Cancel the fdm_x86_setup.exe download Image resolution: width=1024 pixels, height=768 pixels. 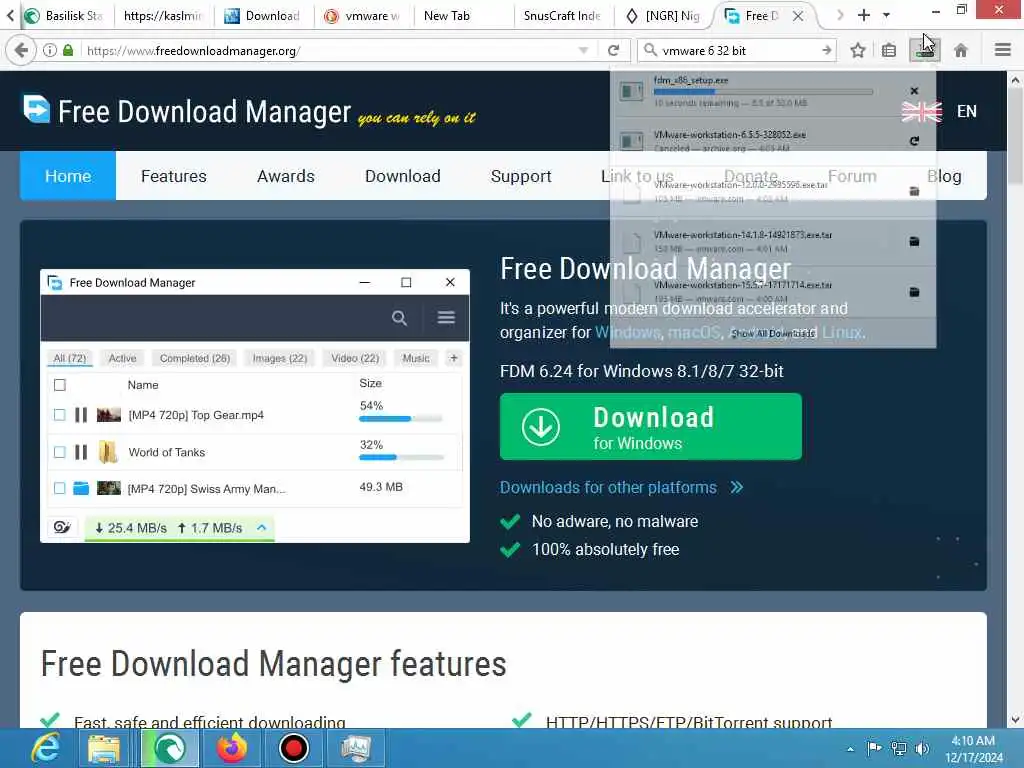(914, 91)
